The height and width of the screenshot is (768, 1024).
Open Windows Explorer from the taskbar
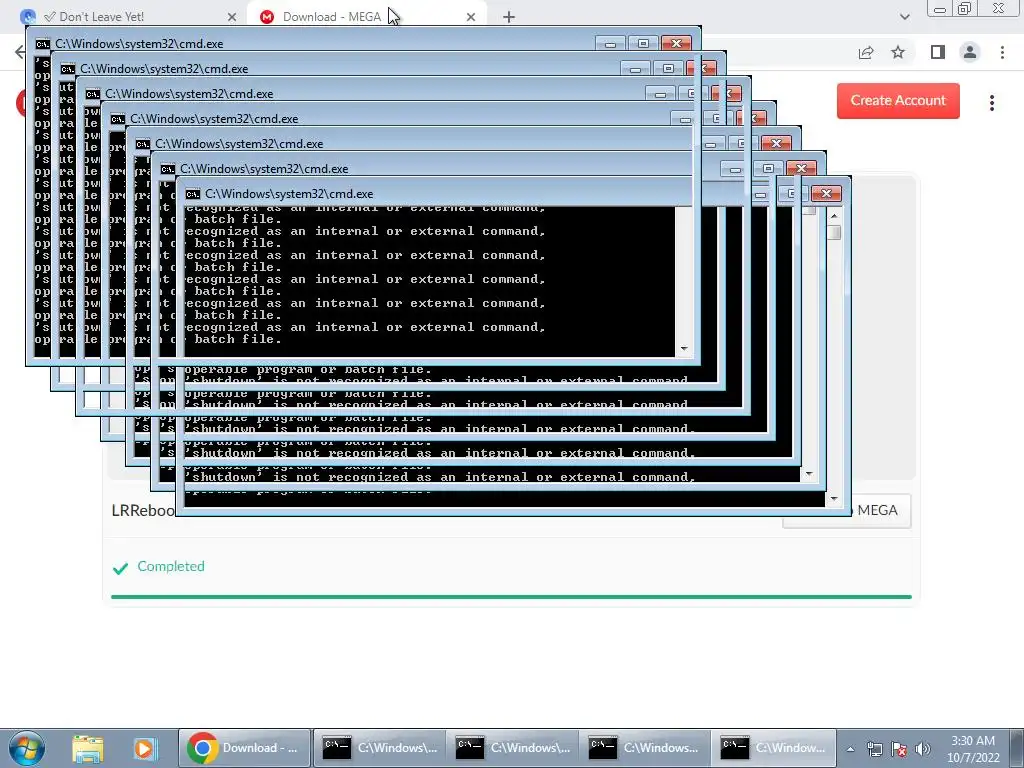[88, 748]
